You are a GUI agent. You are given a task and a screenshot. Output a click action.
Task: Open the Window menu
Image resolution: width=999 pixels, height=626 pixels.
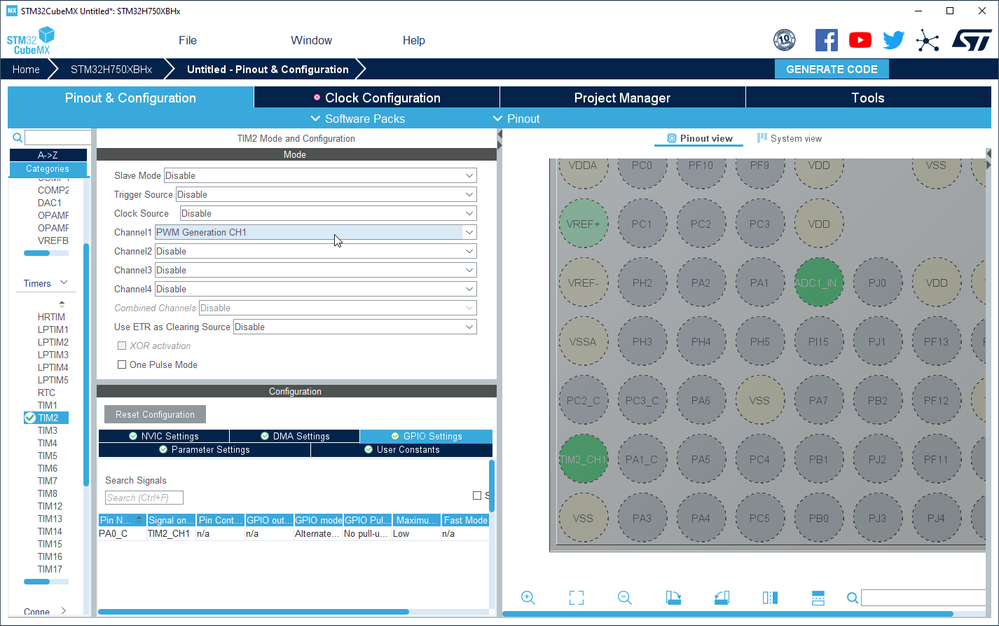(311, 40)
